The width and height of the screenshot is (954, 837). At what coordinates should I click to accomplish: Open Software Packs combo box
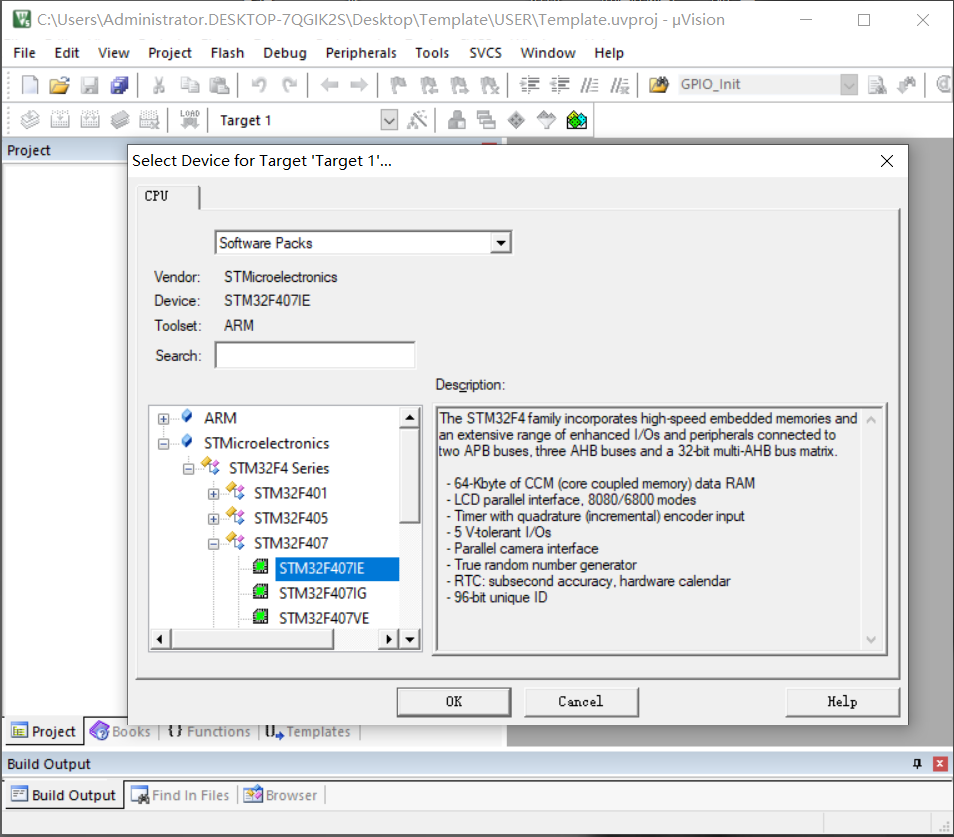[x=363, y=243]
